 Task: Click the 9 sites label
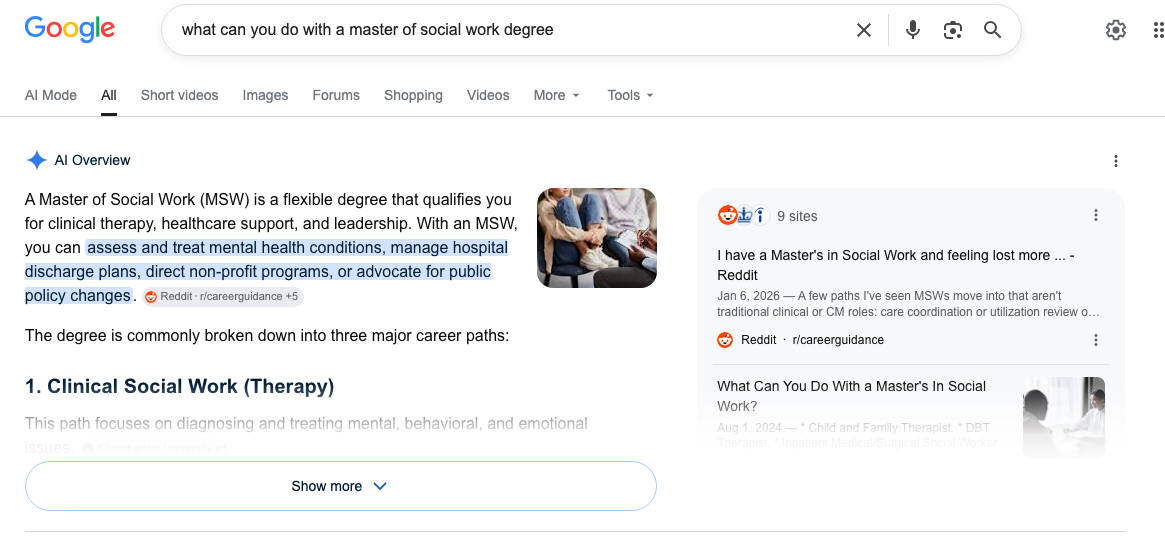(797, 216)
